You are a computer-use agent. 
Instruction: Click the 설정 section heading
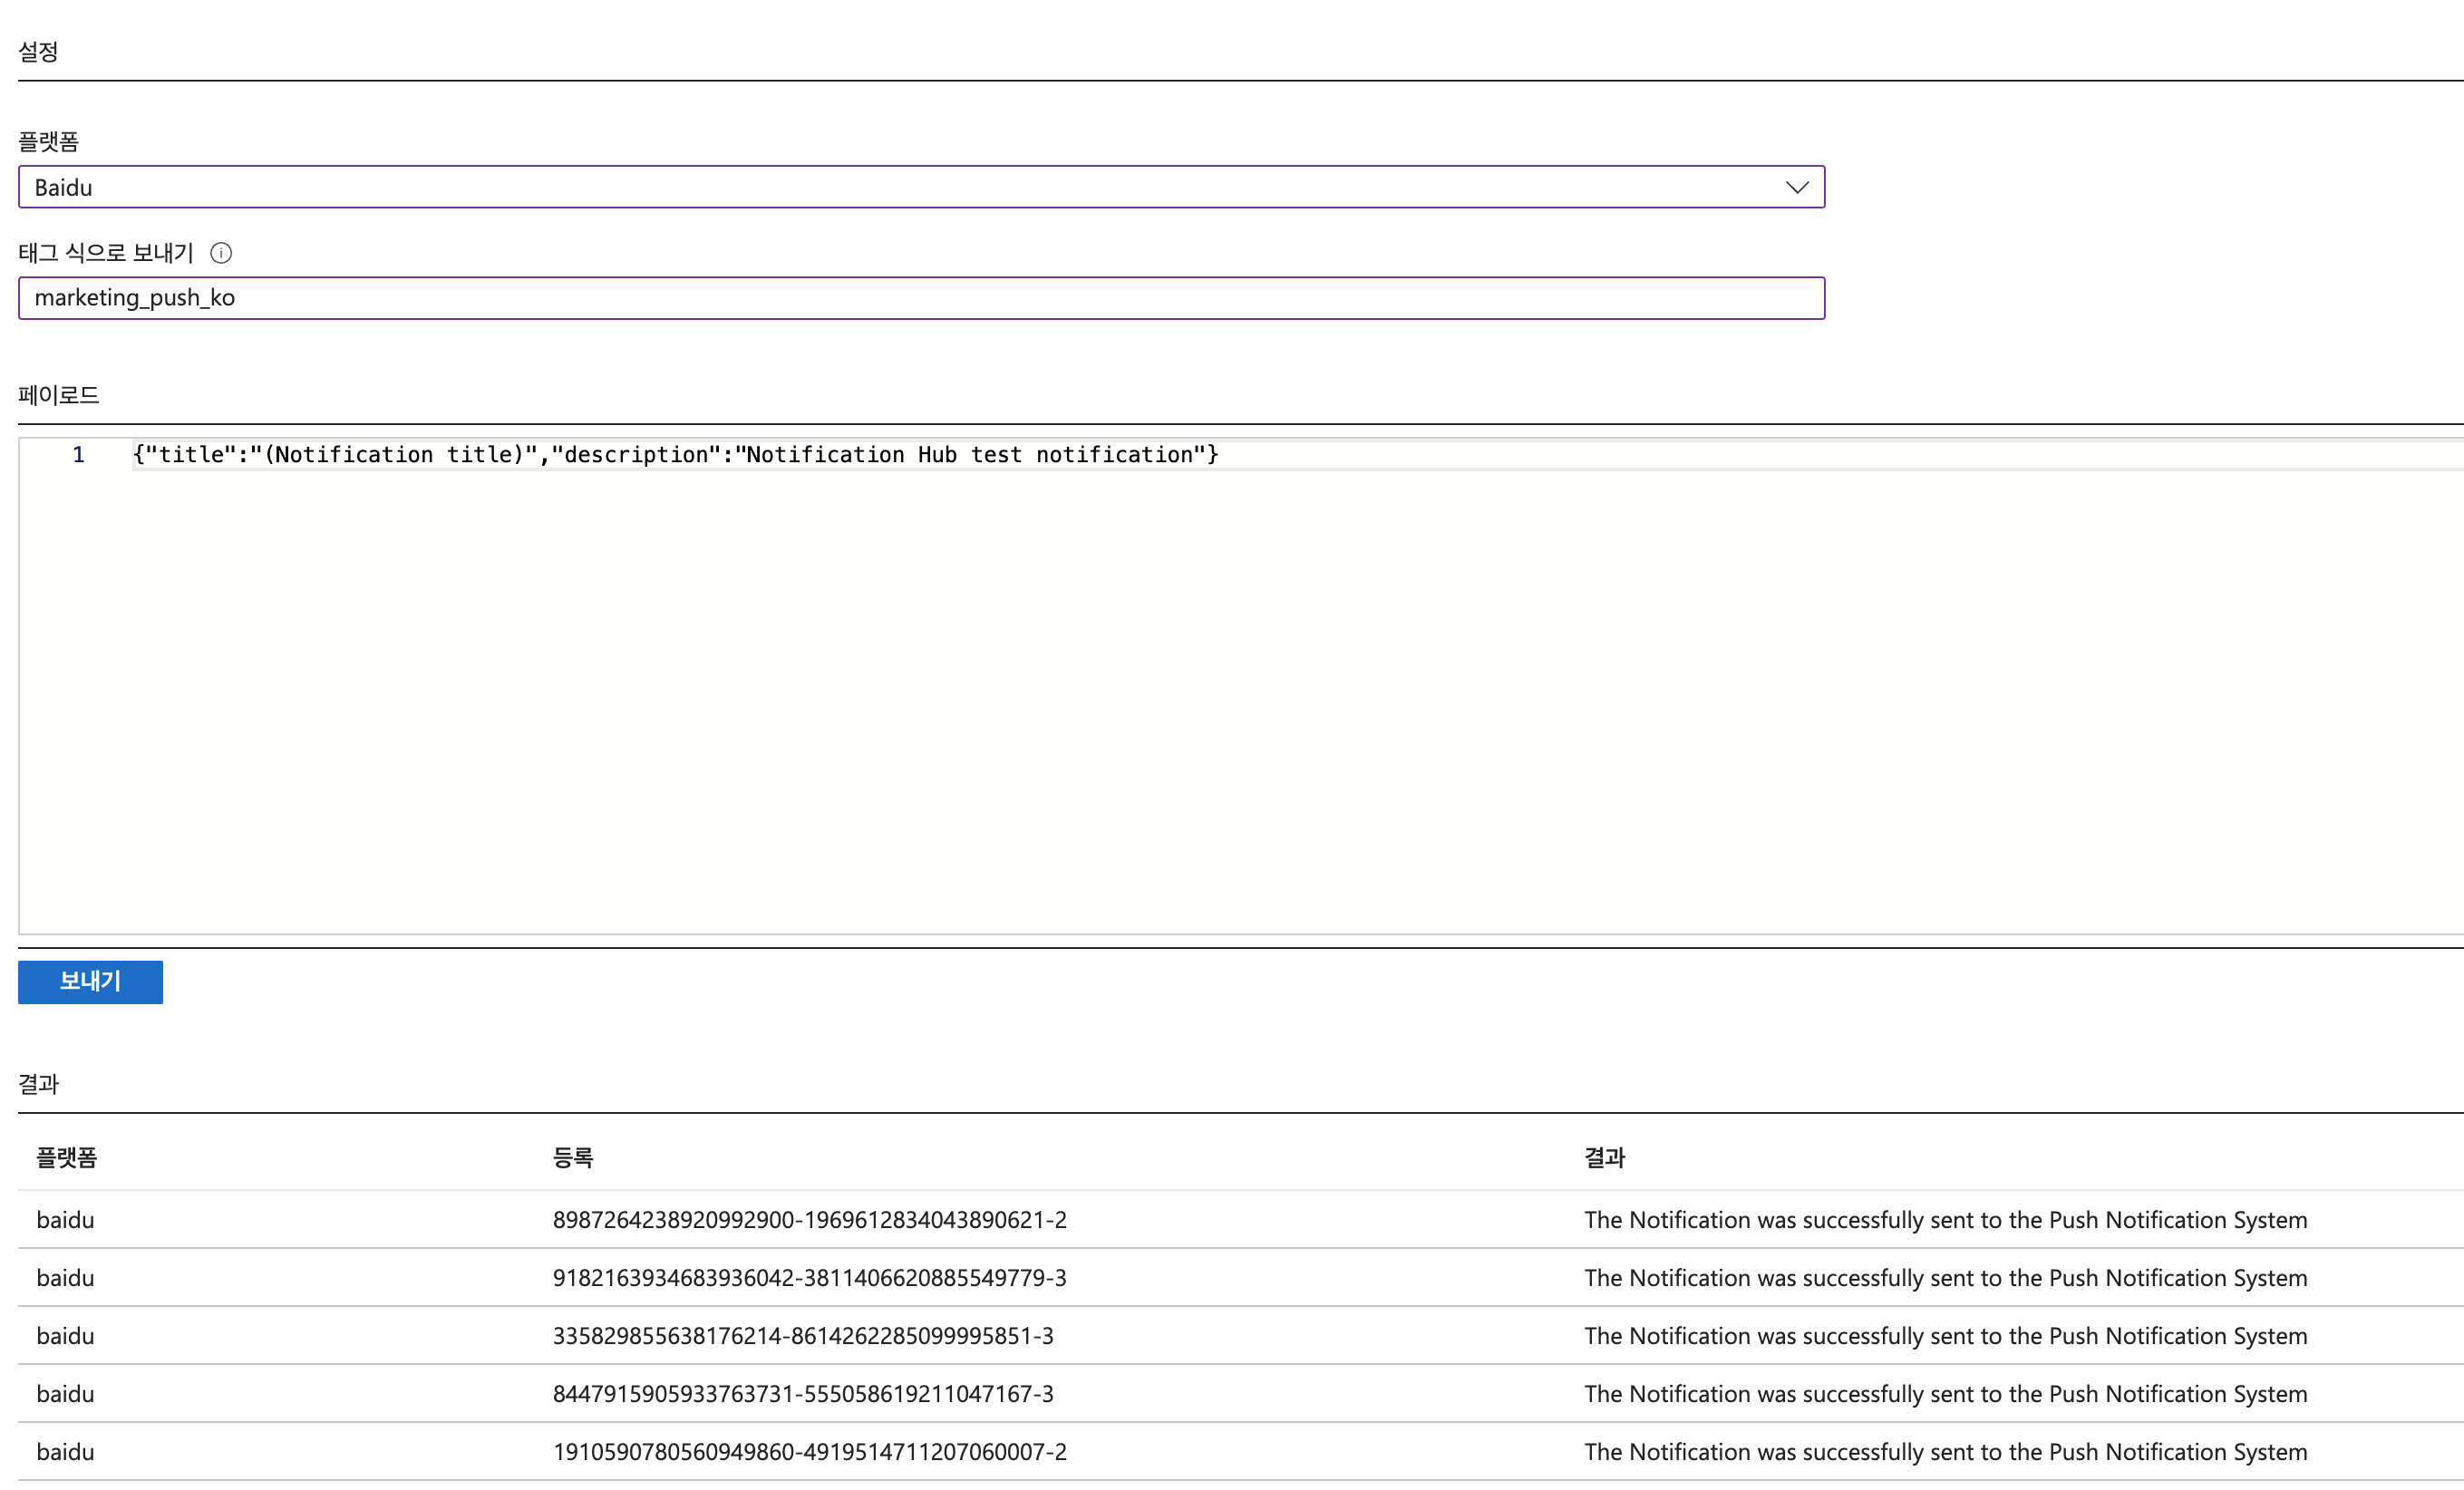(x=38, y=52)
